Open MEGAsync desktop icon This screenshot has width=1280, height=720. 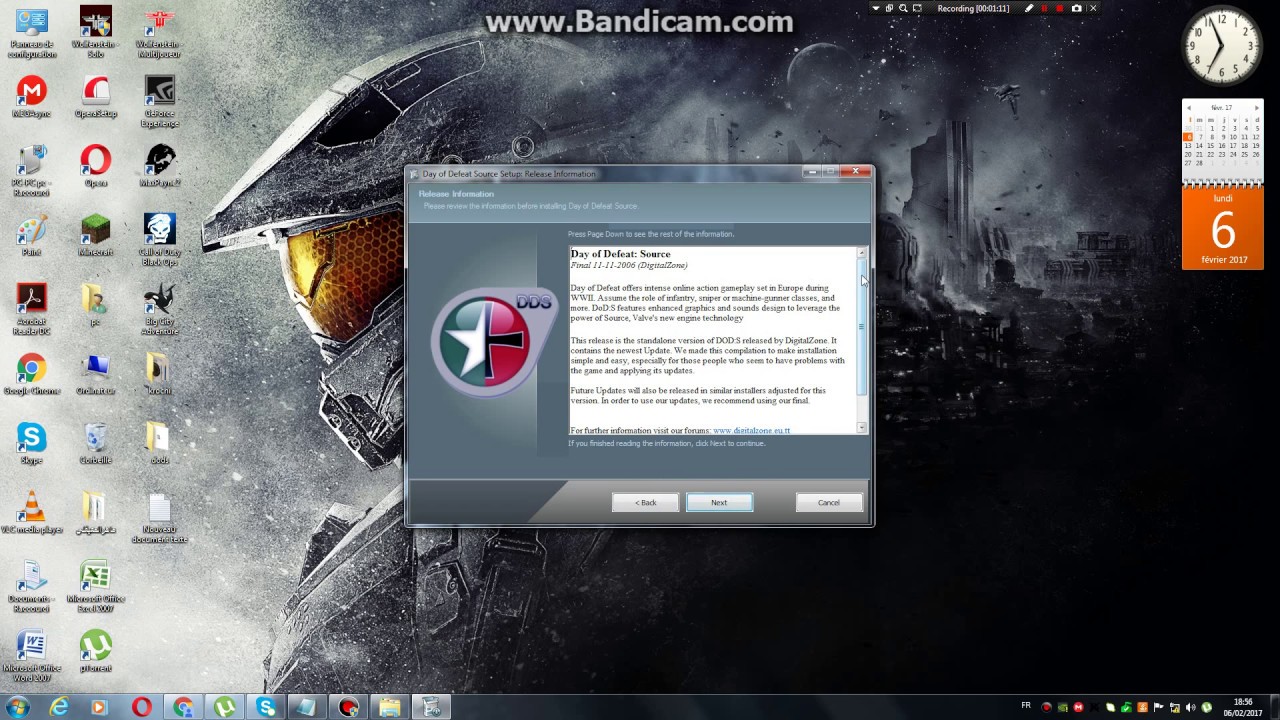[32, 97]
